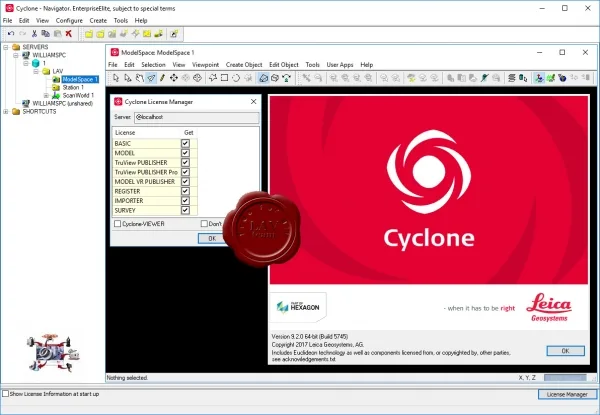Click the Cut scissors icon
600x415 pixels.
click(34, 34)
